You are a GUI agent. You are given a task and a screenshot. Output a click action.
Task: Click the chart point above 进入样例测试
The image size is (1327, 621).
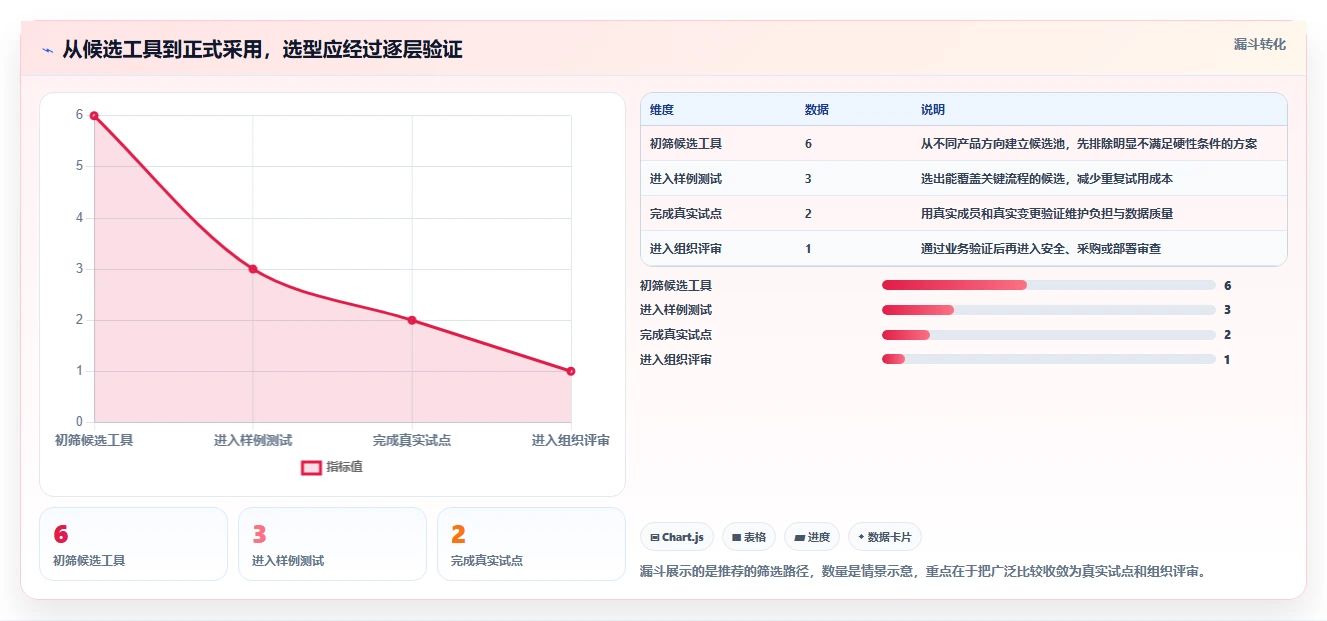253,269
